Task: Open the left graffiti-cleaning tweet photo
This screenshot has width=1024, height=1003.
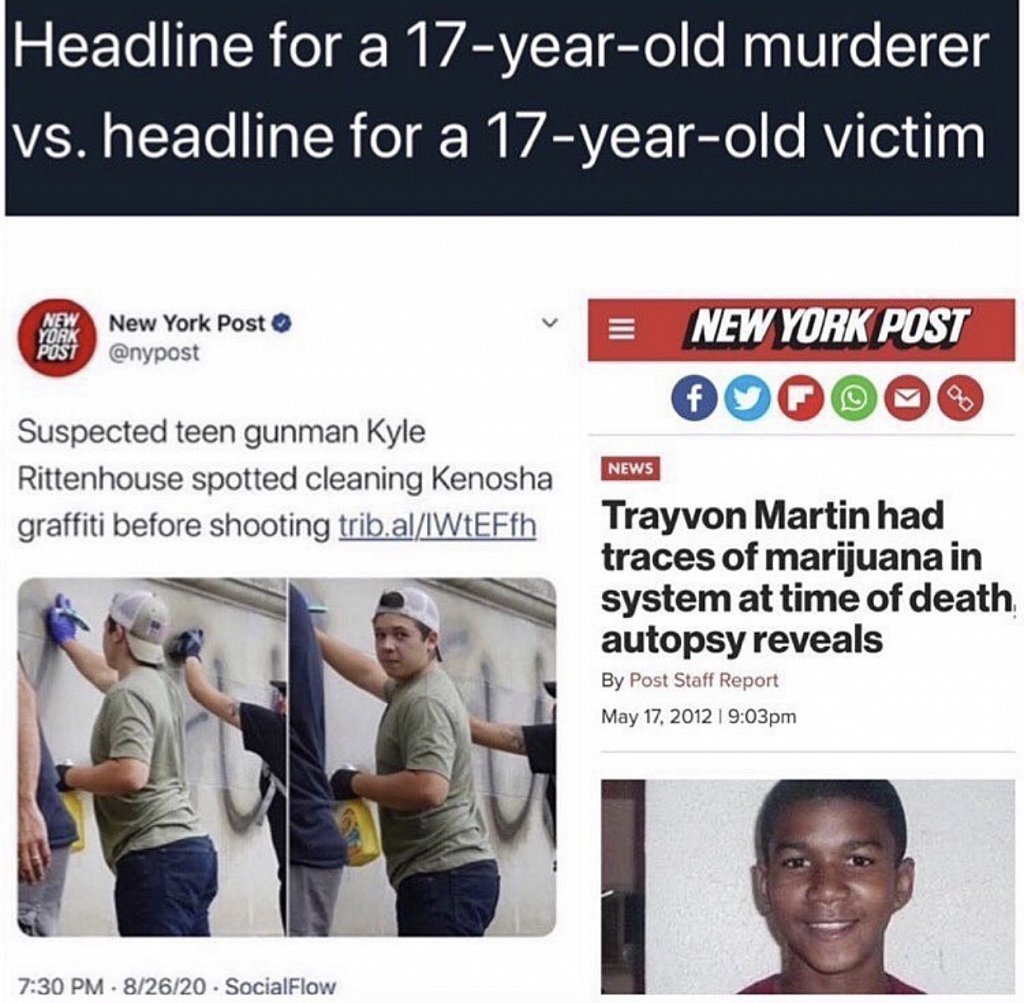Action: (152, 757)
